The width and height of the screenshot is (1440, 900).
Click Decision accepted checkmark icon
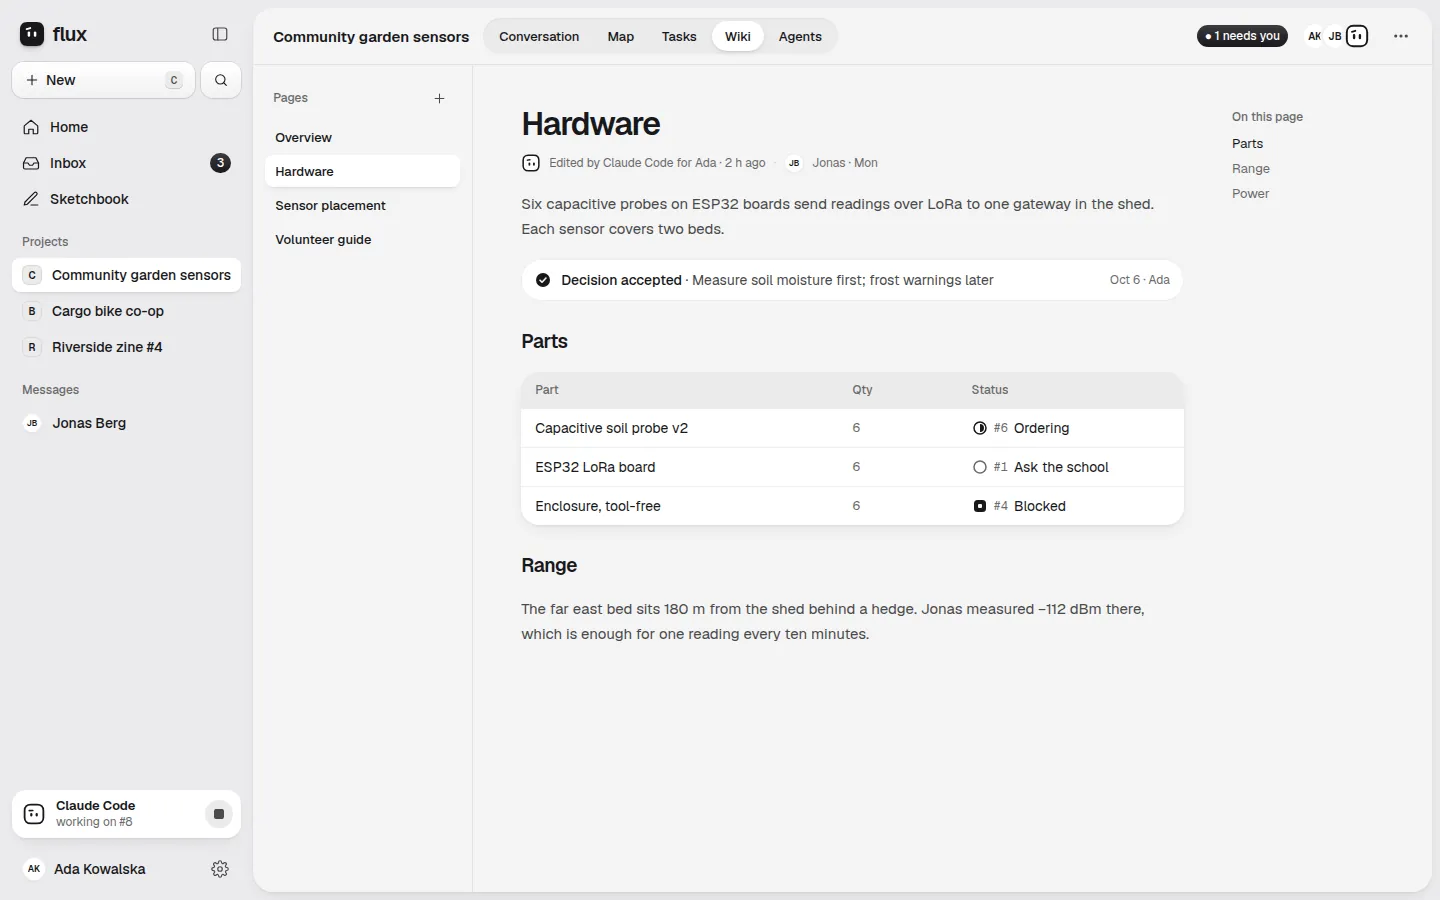pos(543,280)
